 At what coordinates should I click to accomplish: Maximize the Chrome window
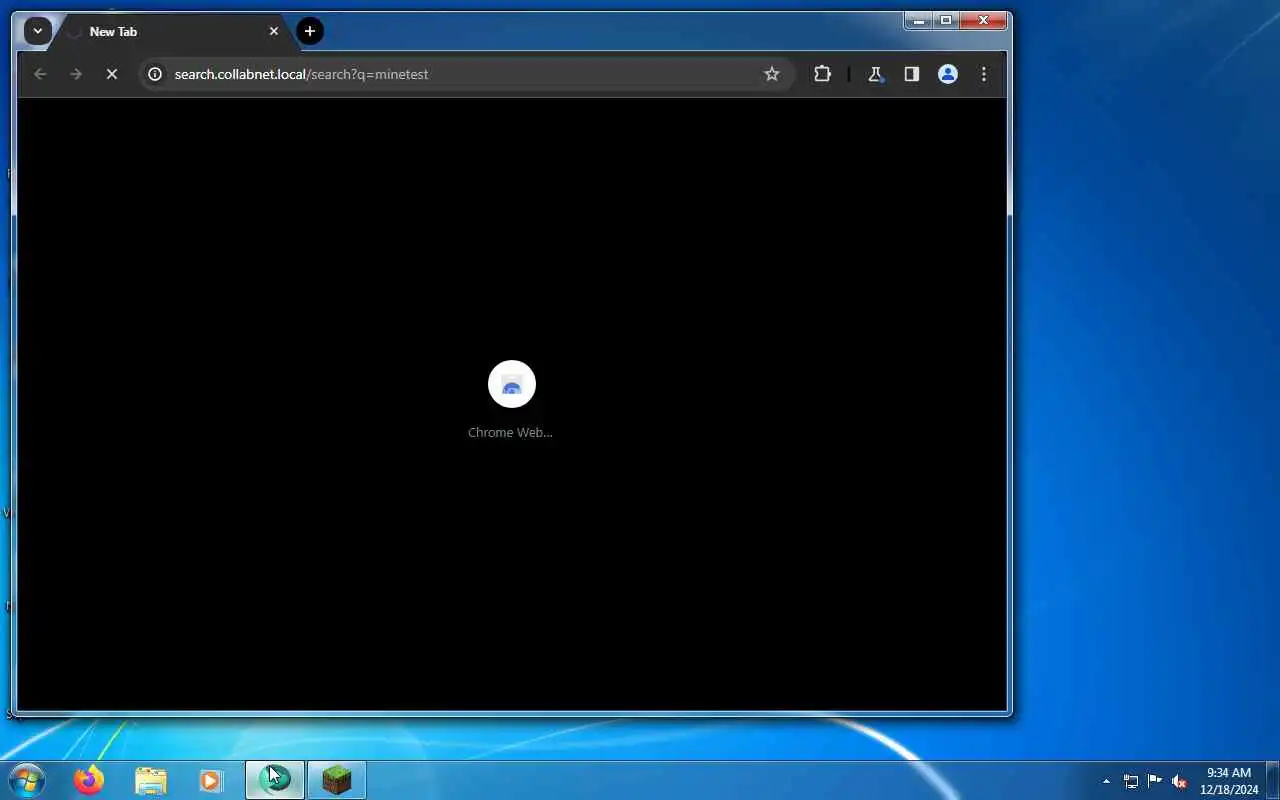[946, 20]
